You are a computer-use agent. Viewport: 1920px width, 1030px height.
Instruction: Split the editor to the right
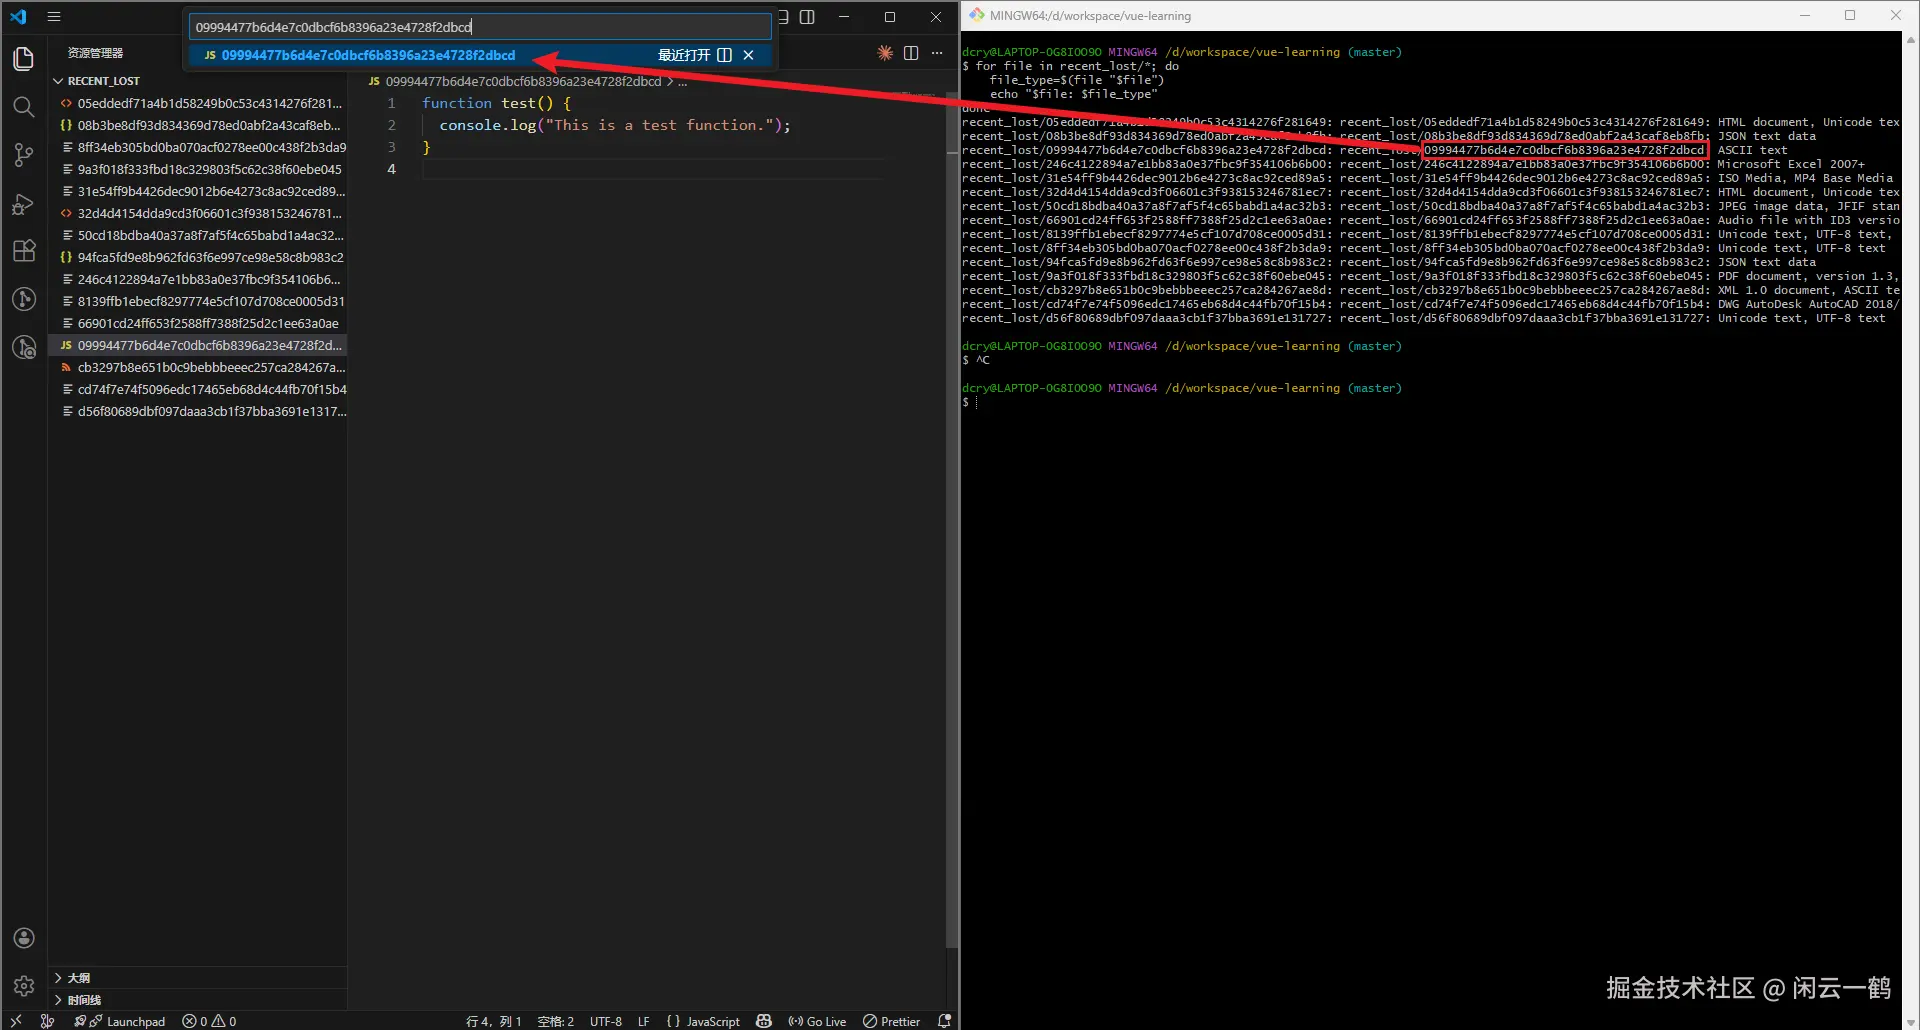(x=911, y=53)
